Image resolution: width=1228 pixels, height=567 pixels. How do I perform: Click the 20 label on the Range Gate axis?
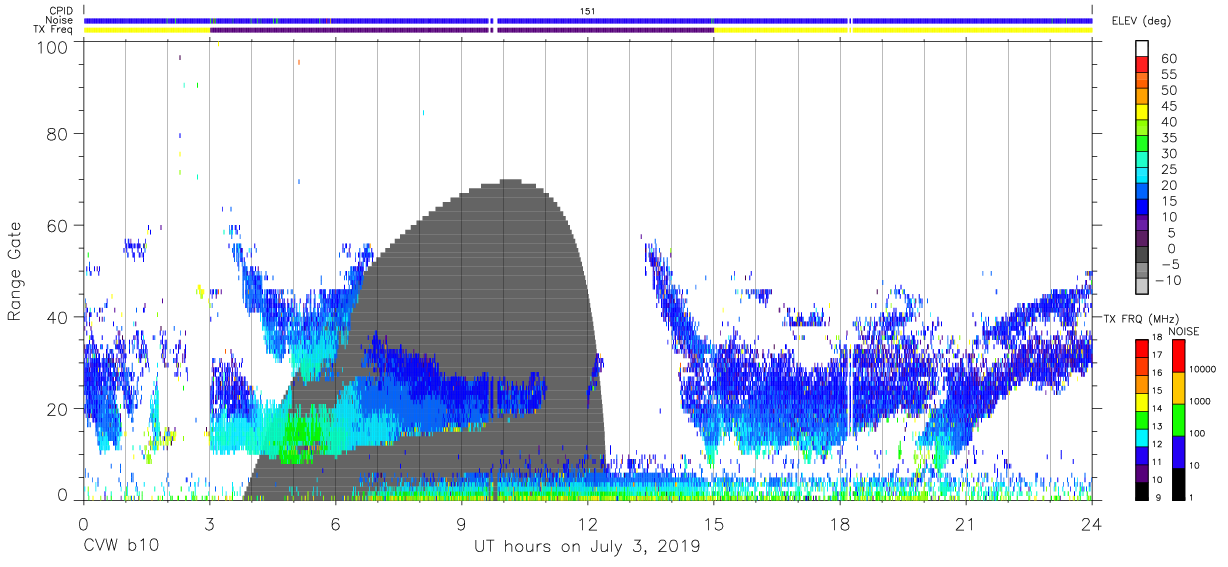click(57, 408)
